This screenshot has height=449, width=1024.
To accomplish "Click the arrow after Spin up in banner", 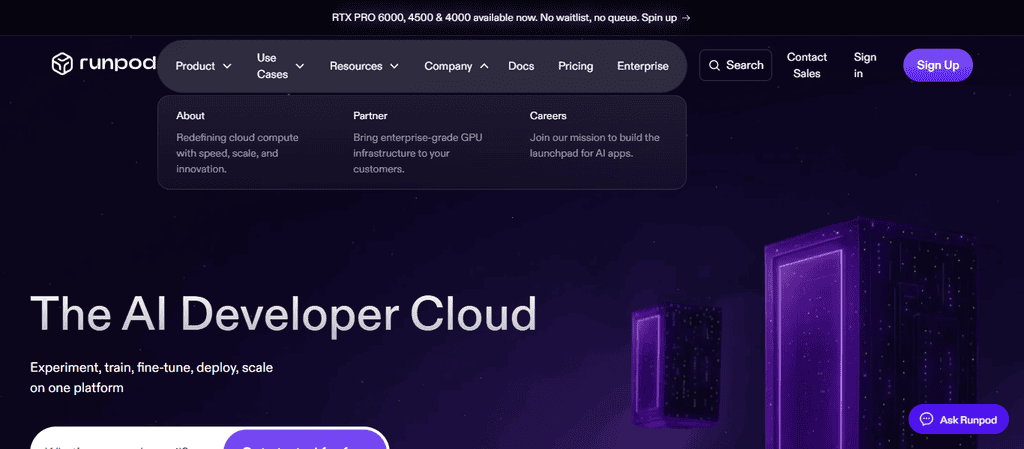I will pos(686,18).
